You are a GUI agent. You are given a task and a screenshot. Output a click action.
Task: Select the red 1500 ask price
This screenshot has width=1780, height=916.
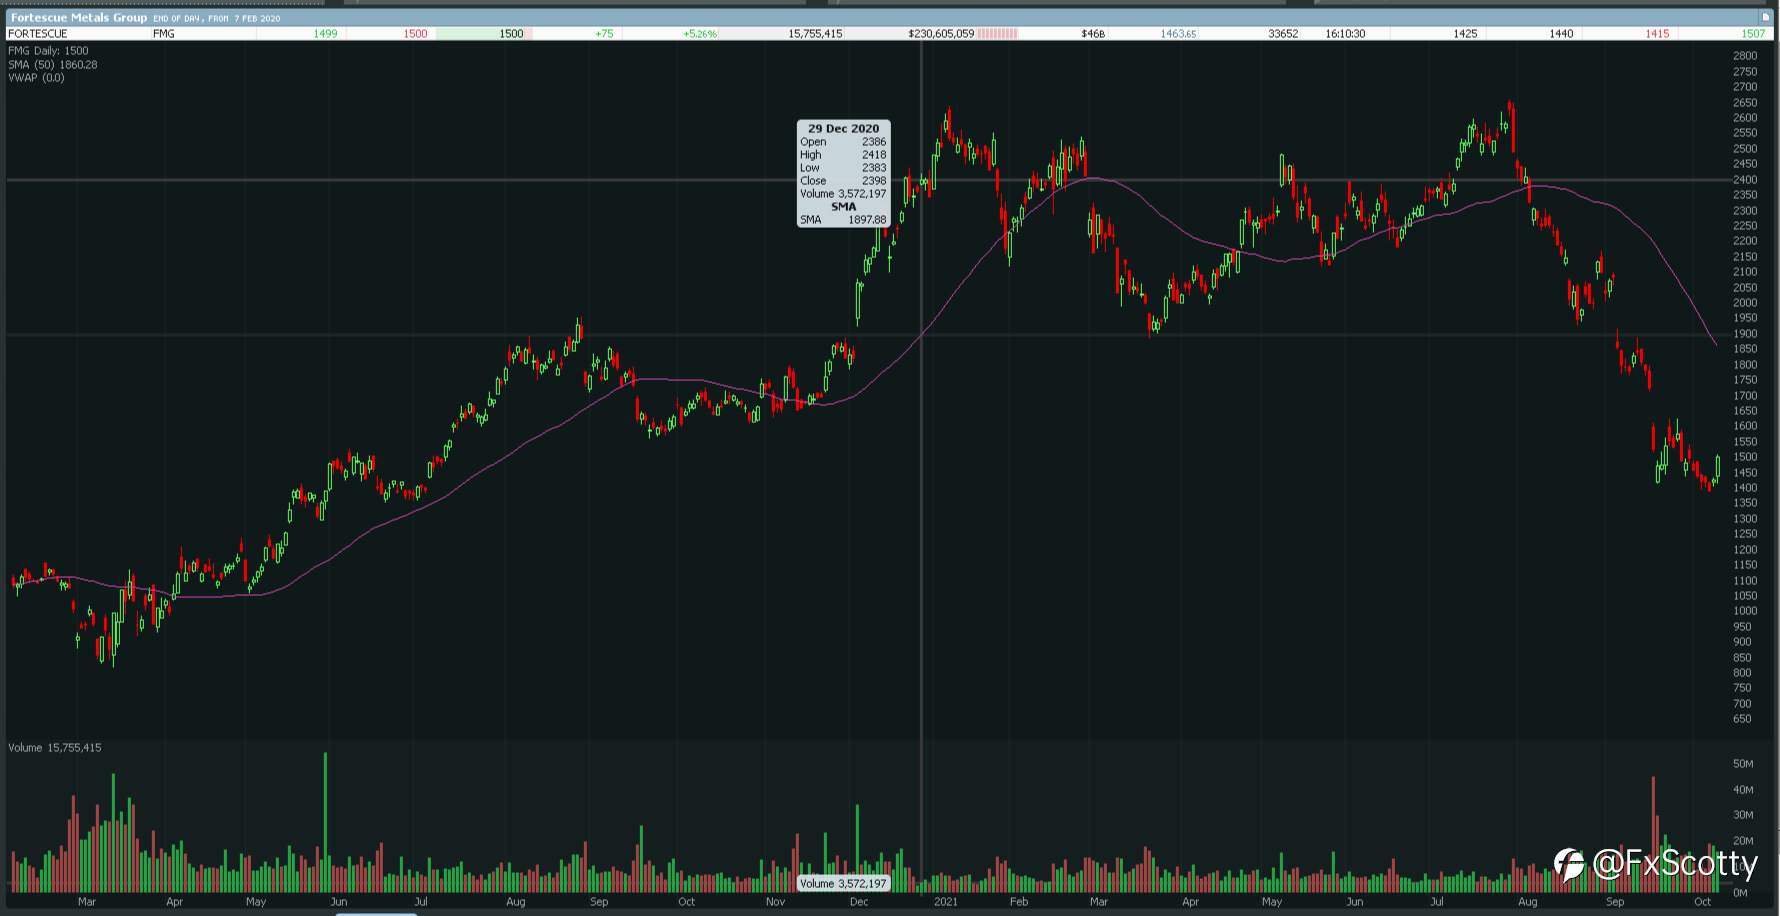pyautogui.click(x=415, y=34)
